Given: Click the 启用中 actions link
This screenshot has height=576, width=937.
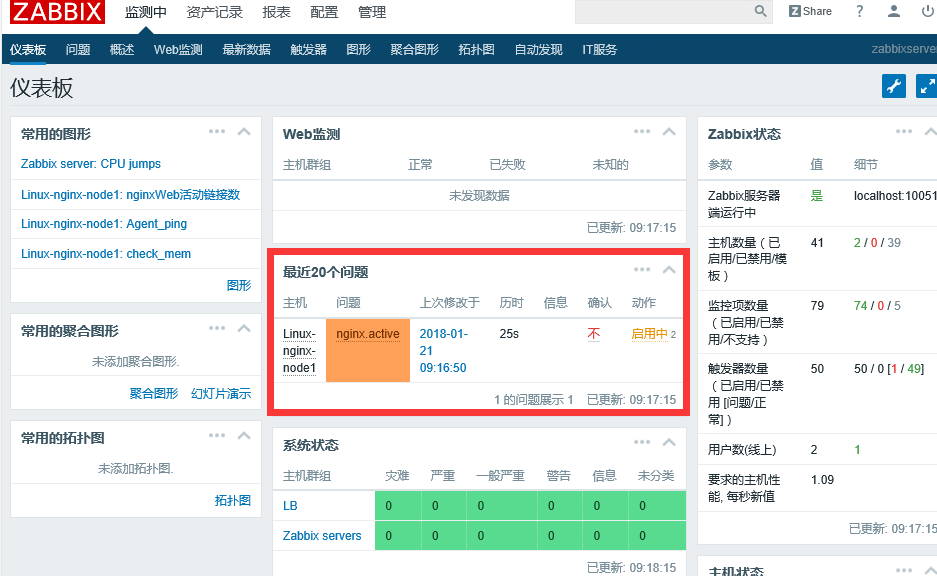Looking at the screenshot, I should [x=650, y=333].
